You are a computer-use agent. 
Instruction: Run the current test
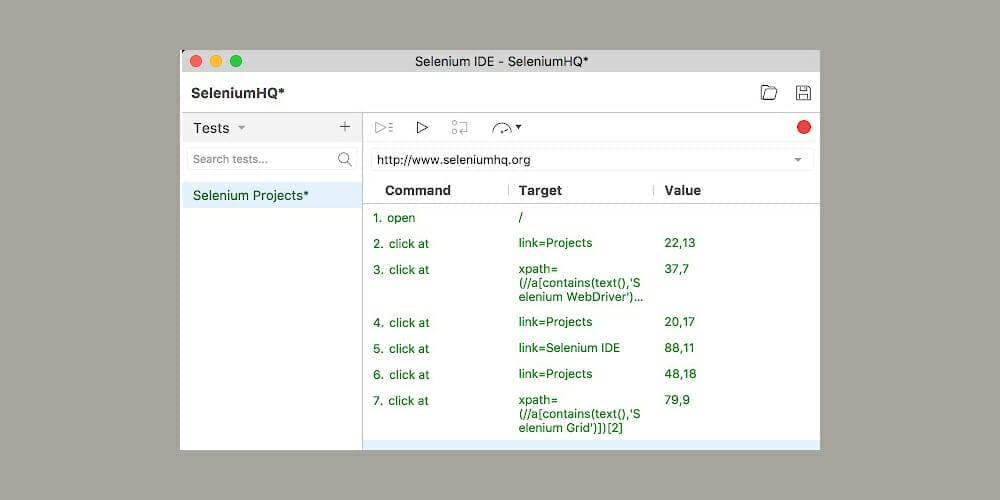(x=422, y=128)
